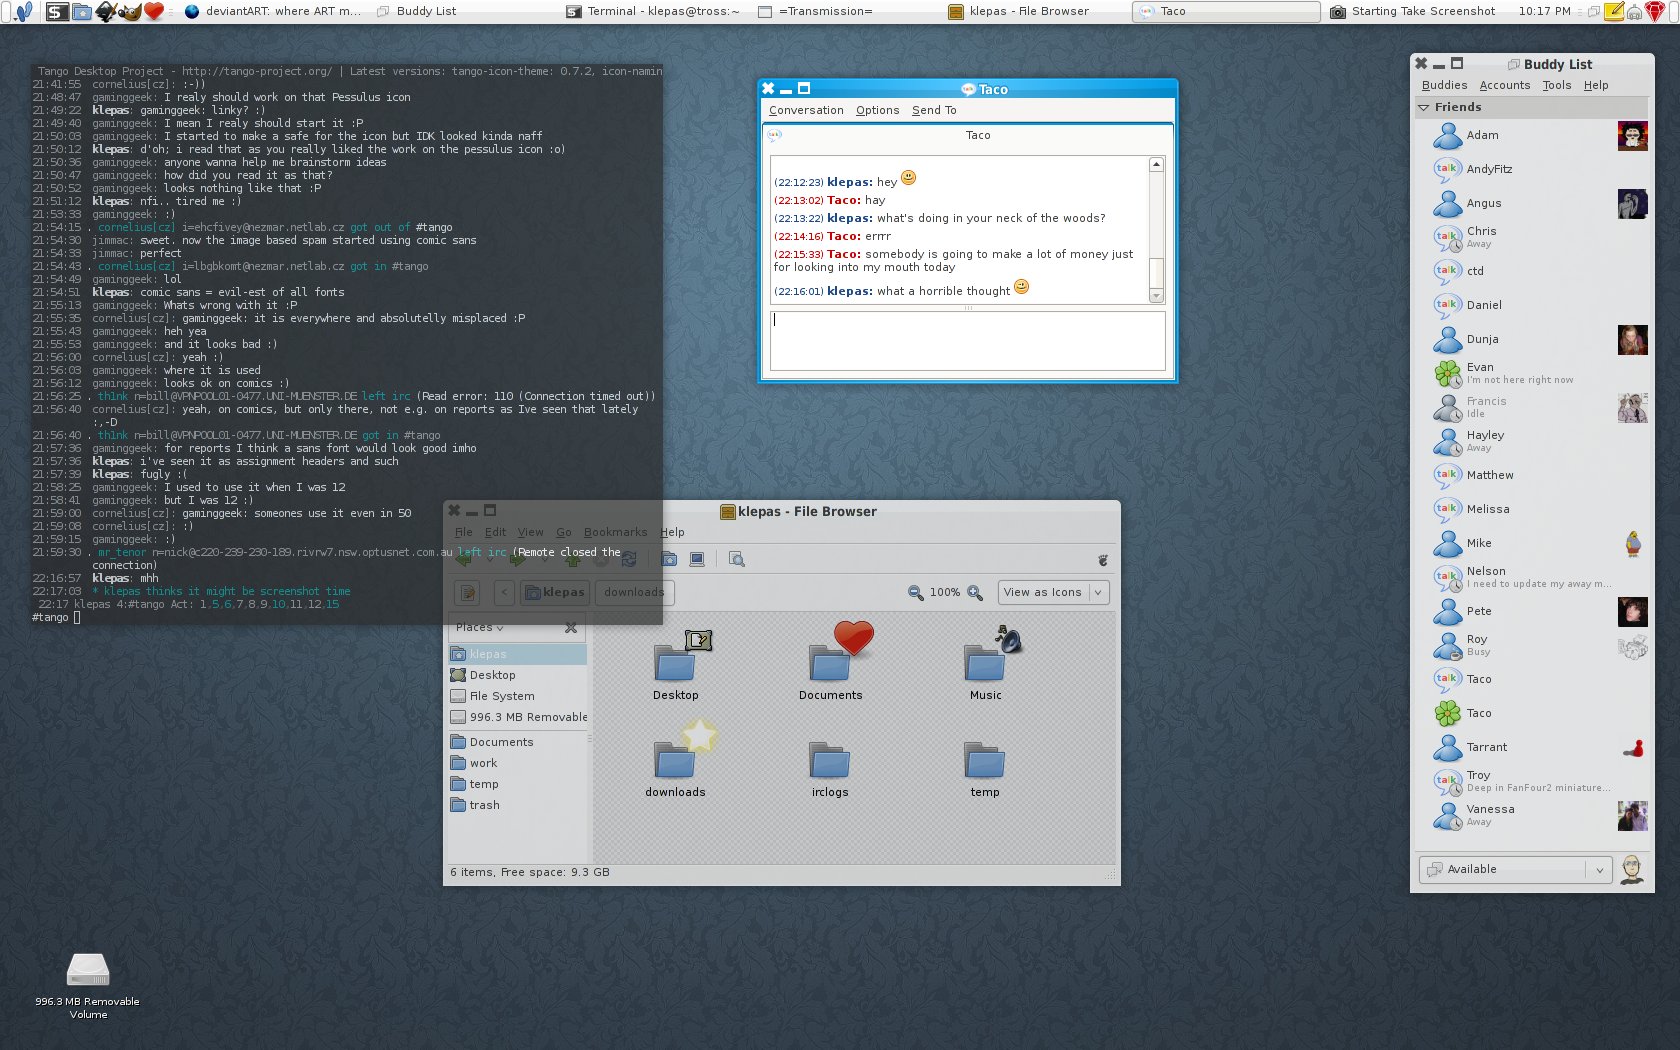This screenshot has width=1680, height=1050.
Task: Select the Music folder icon
Action: [x=986, y=662]
